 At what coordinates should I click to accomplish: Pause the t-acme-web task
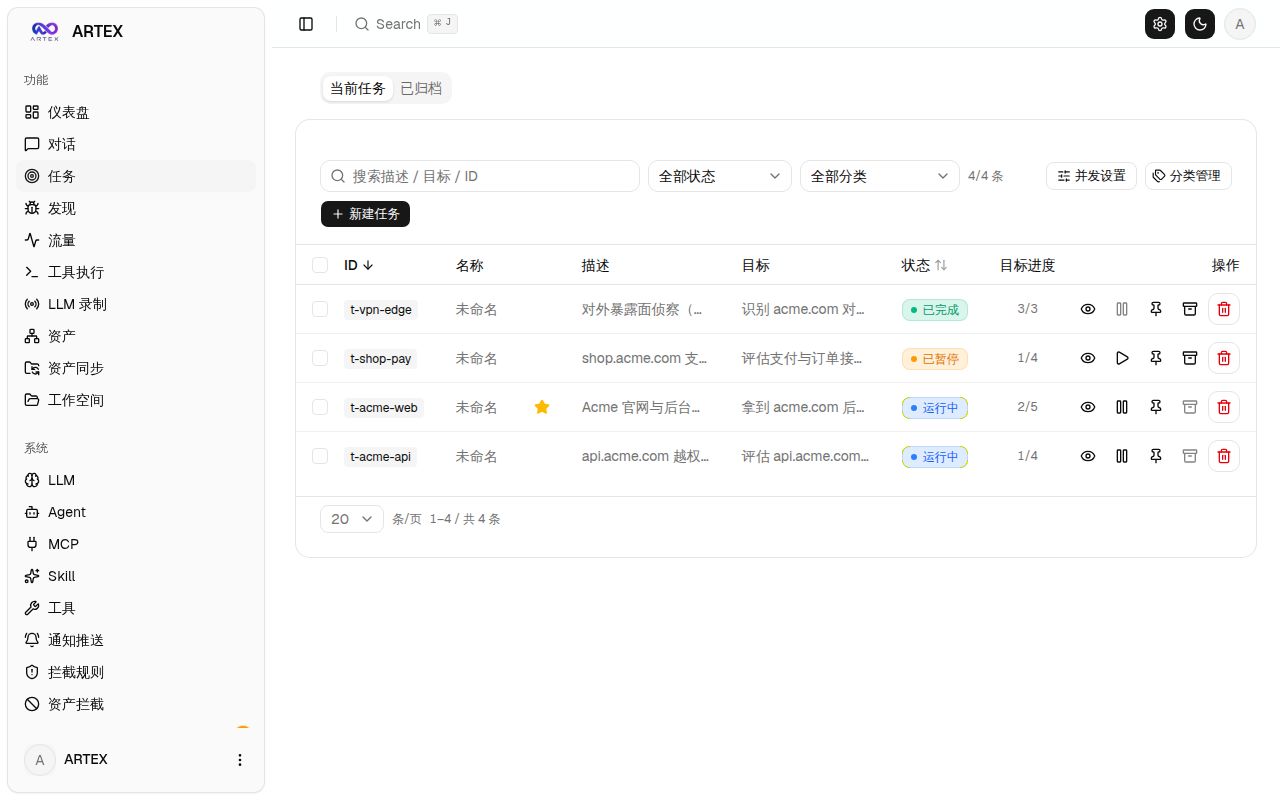tap(1122, 407)
